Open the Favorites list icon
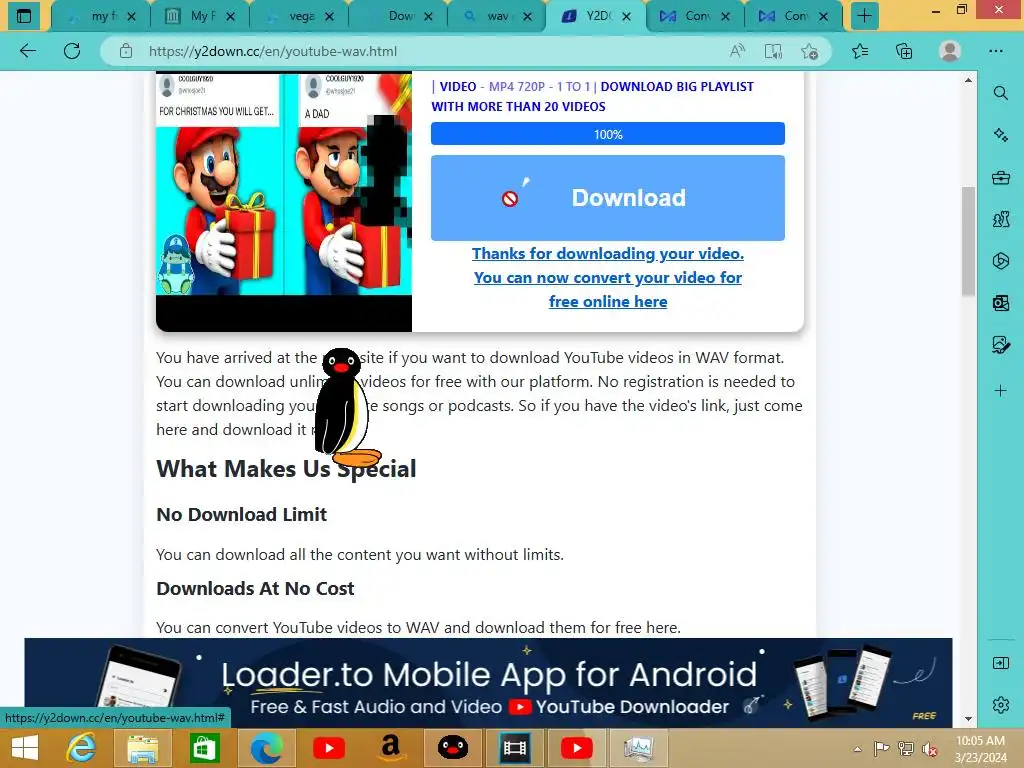This screenshot has width=1024, height=768. [860, 51]
